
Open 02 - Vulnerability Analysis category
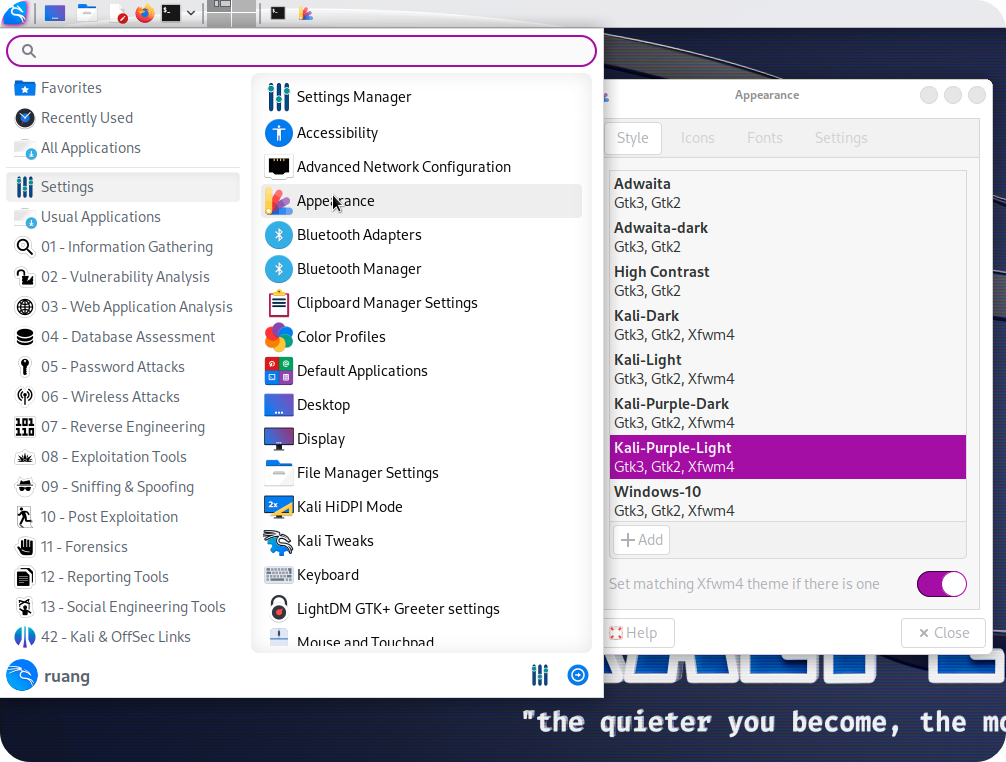[123, 277]
